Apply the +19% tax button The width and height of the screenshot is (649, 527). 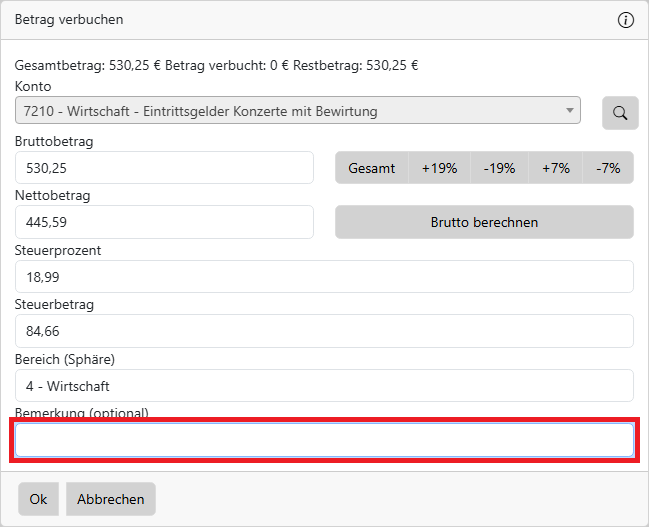point(439,168)
